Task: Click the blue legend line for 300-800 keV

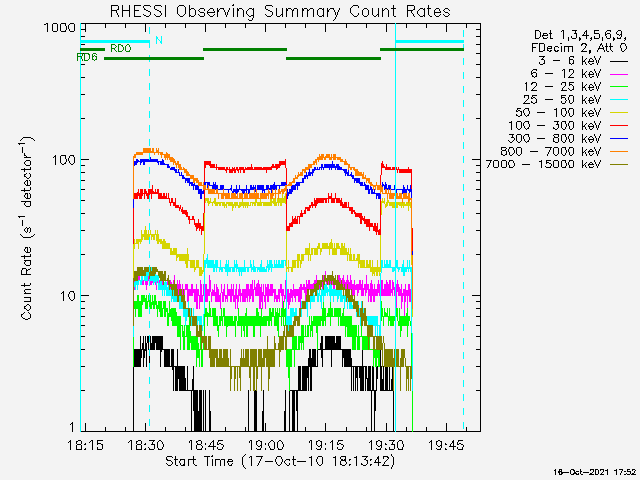Action: pos(619,139)
